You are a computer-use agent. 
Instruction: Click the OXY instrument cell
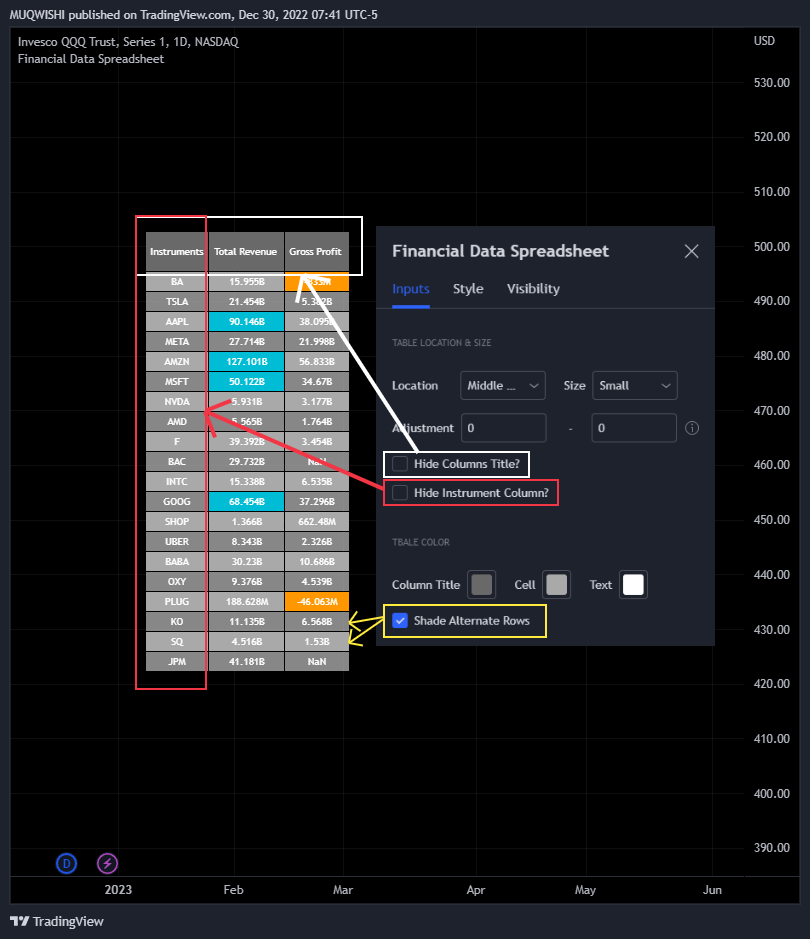pyautogui.click(x=177, y=581)
